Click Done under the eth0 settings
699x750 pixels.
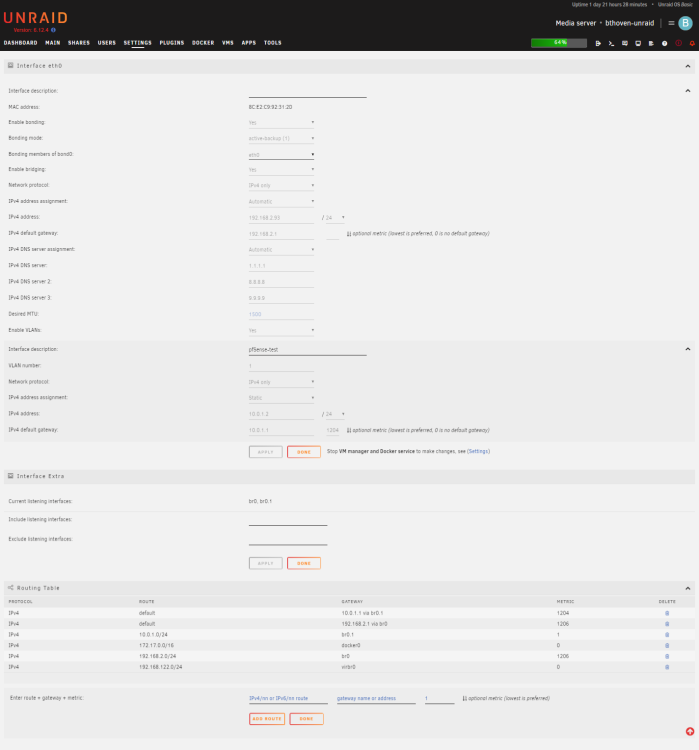point(304,452)
